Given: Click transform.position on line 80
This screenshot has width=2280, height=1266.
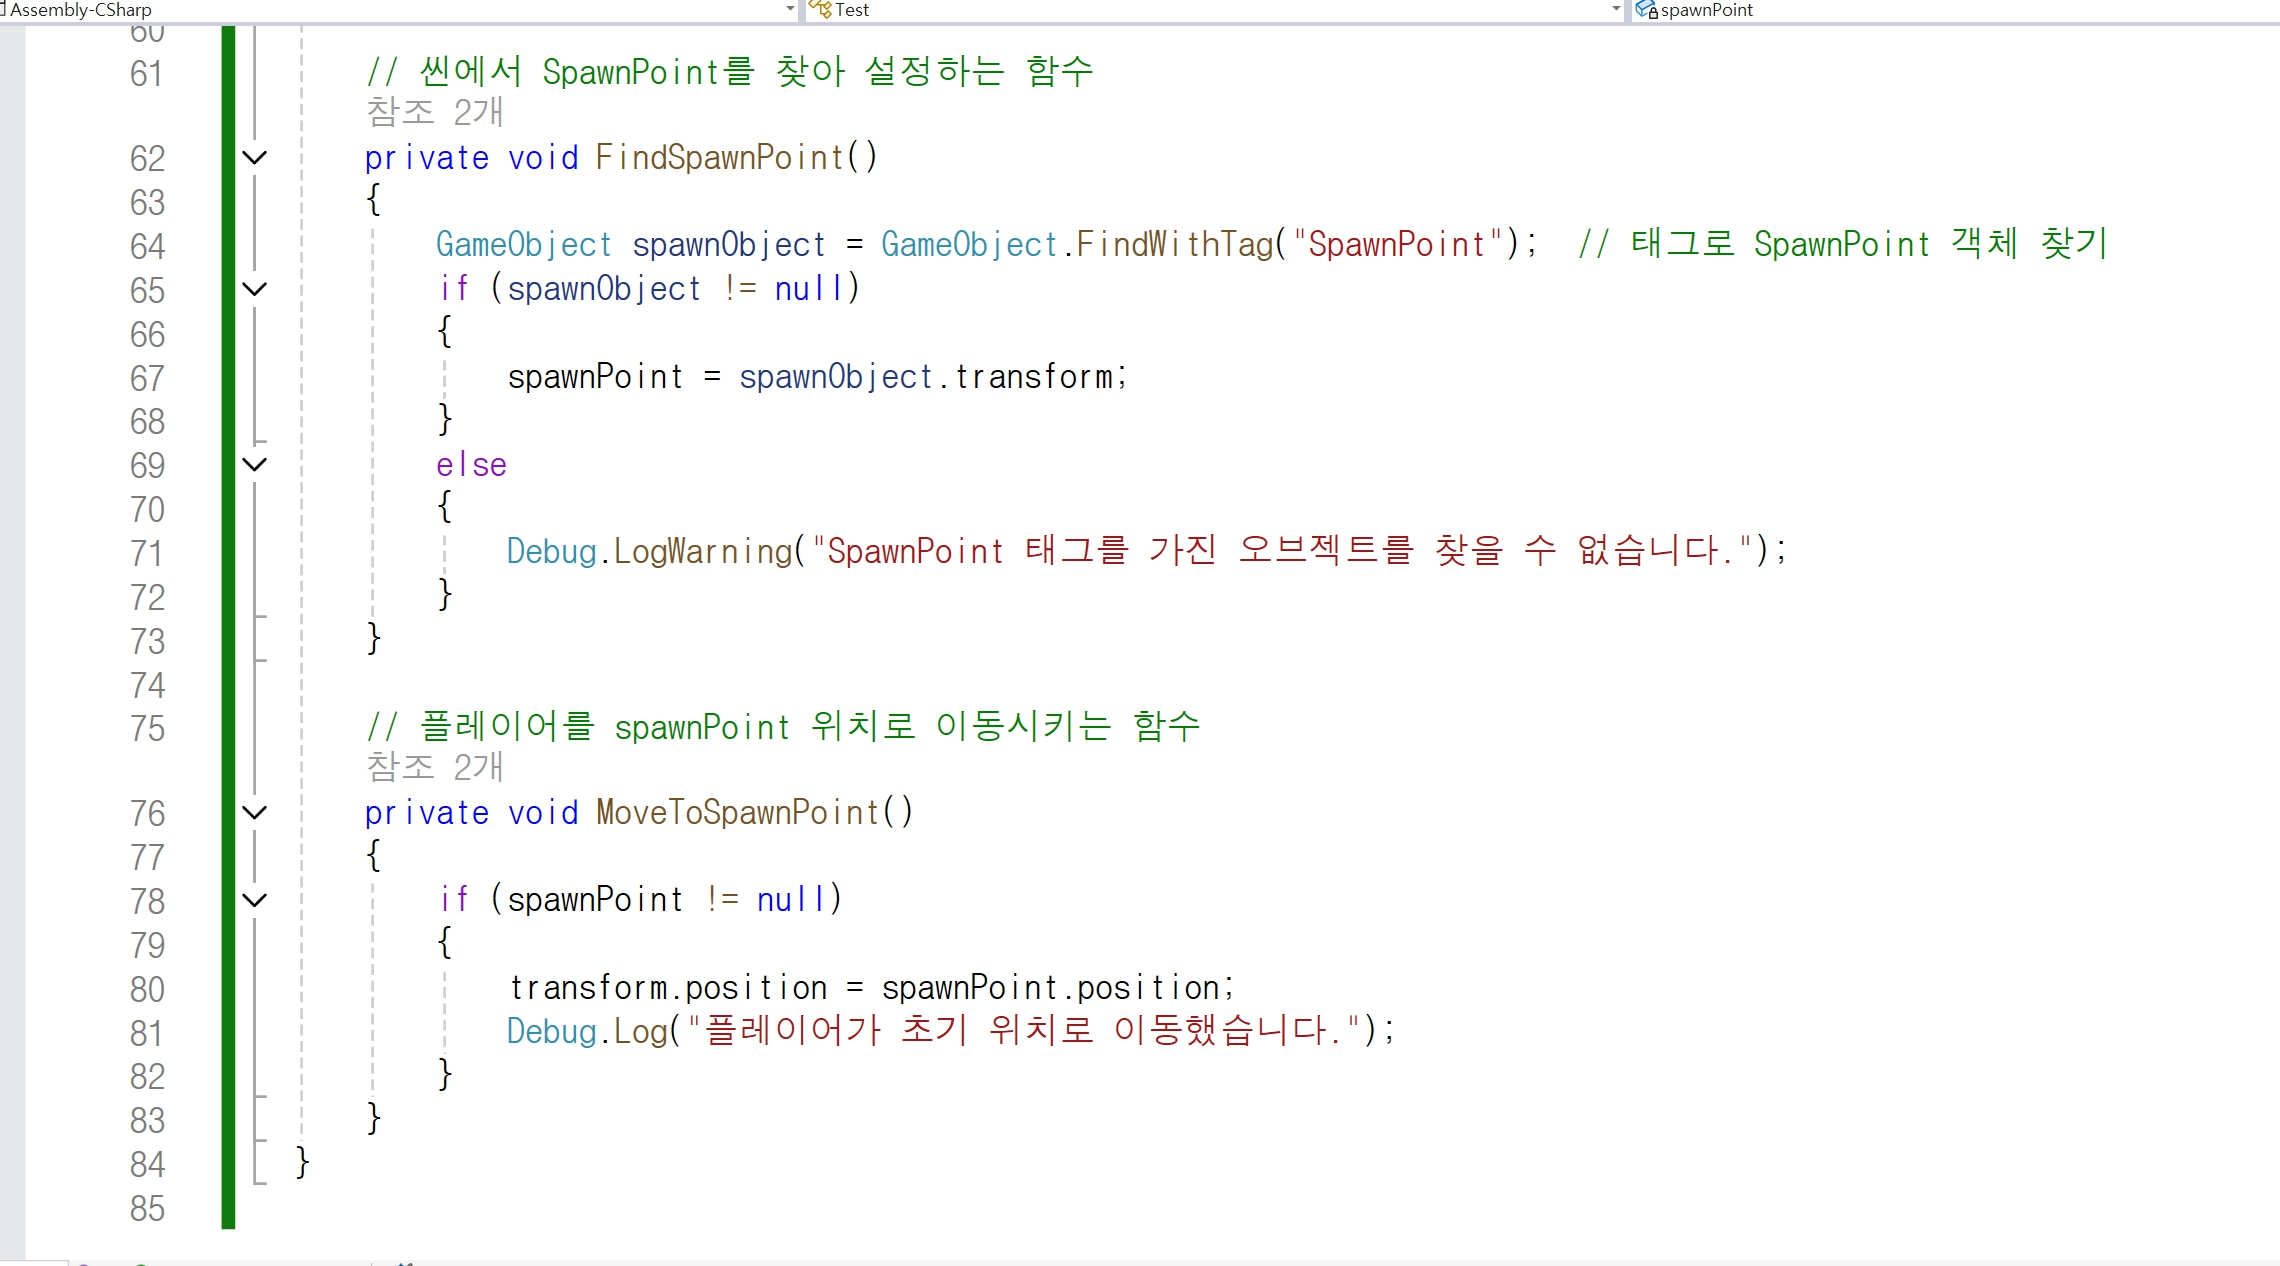Looking at the screenshot, I should click(x=668, y=988).
